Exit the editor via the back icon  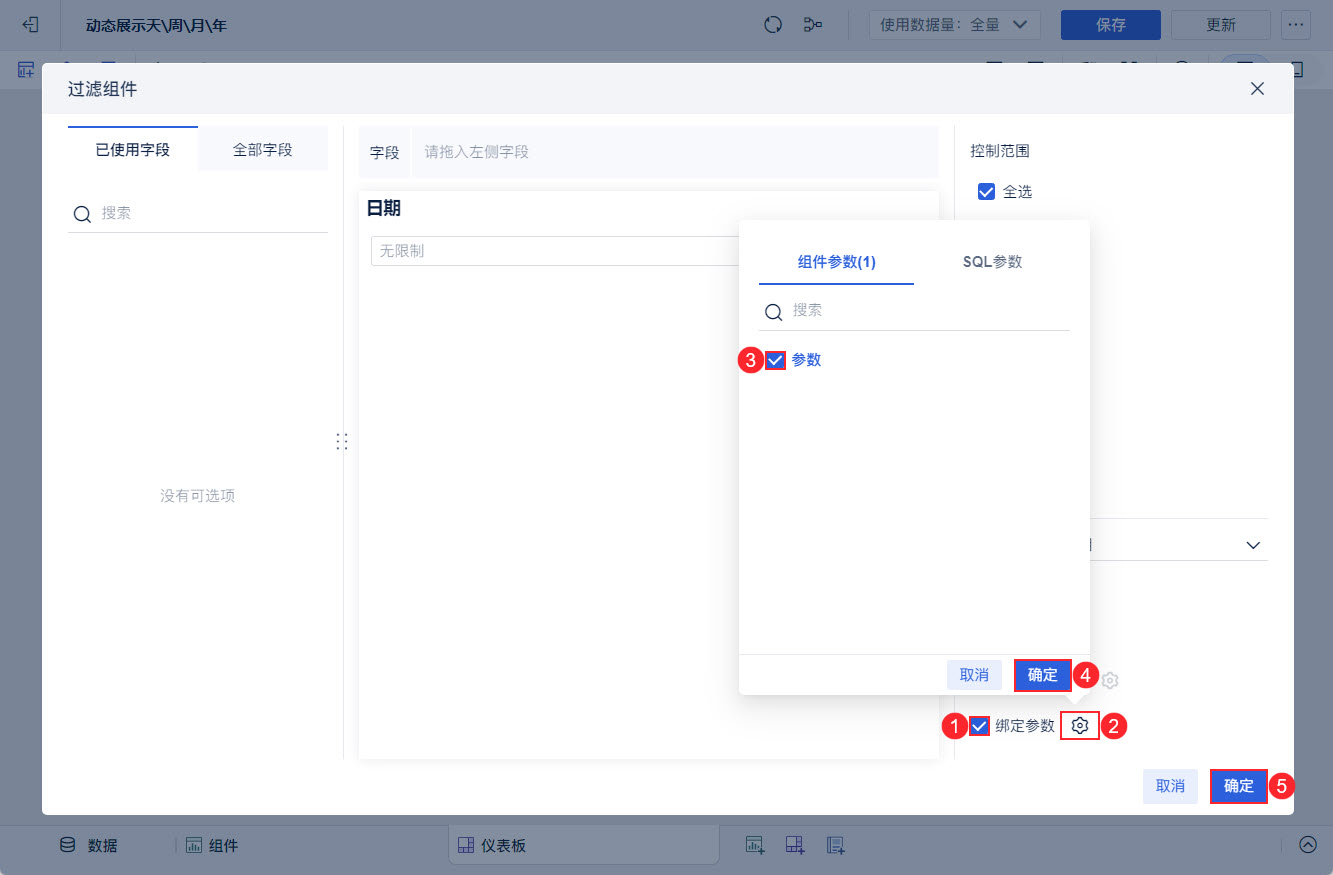point(30,24)
